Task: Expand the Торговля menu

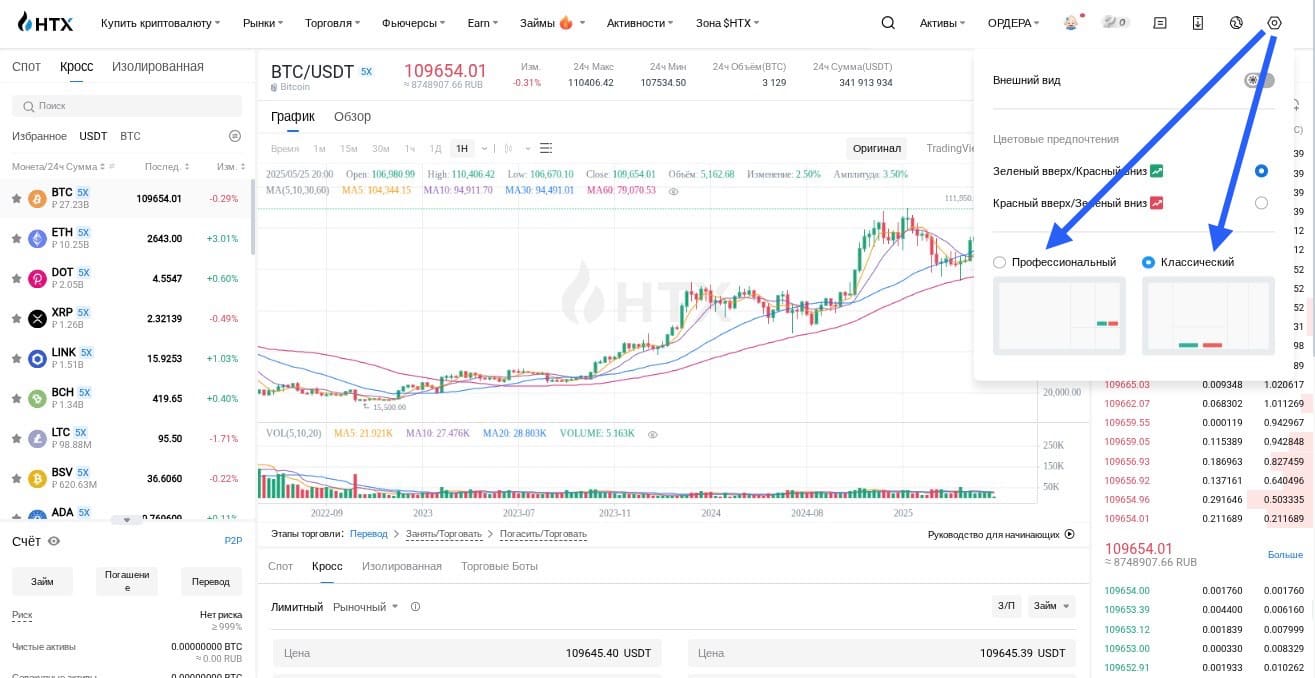Action: point(333,23)
